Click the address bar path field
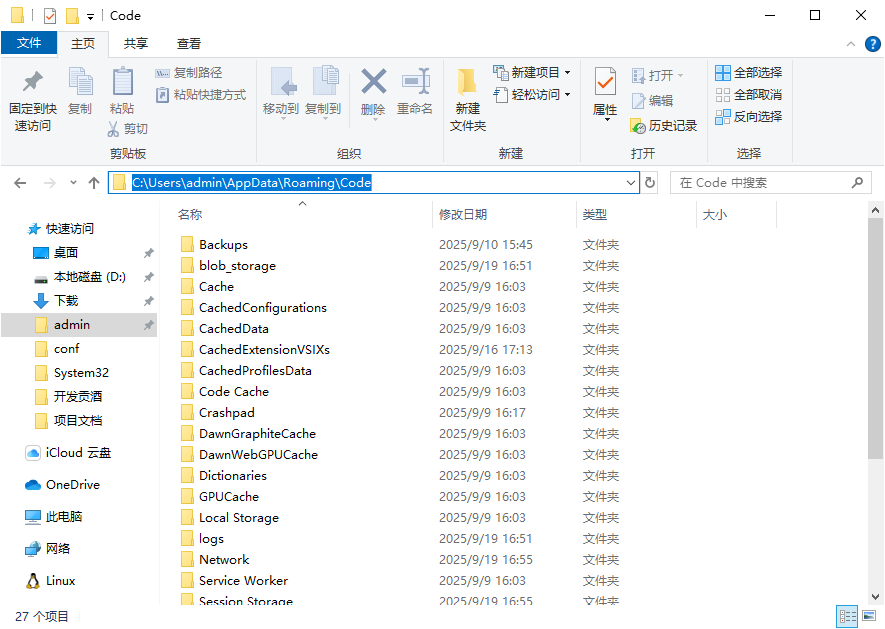885x629 pixels. click(x=373, y=183)
